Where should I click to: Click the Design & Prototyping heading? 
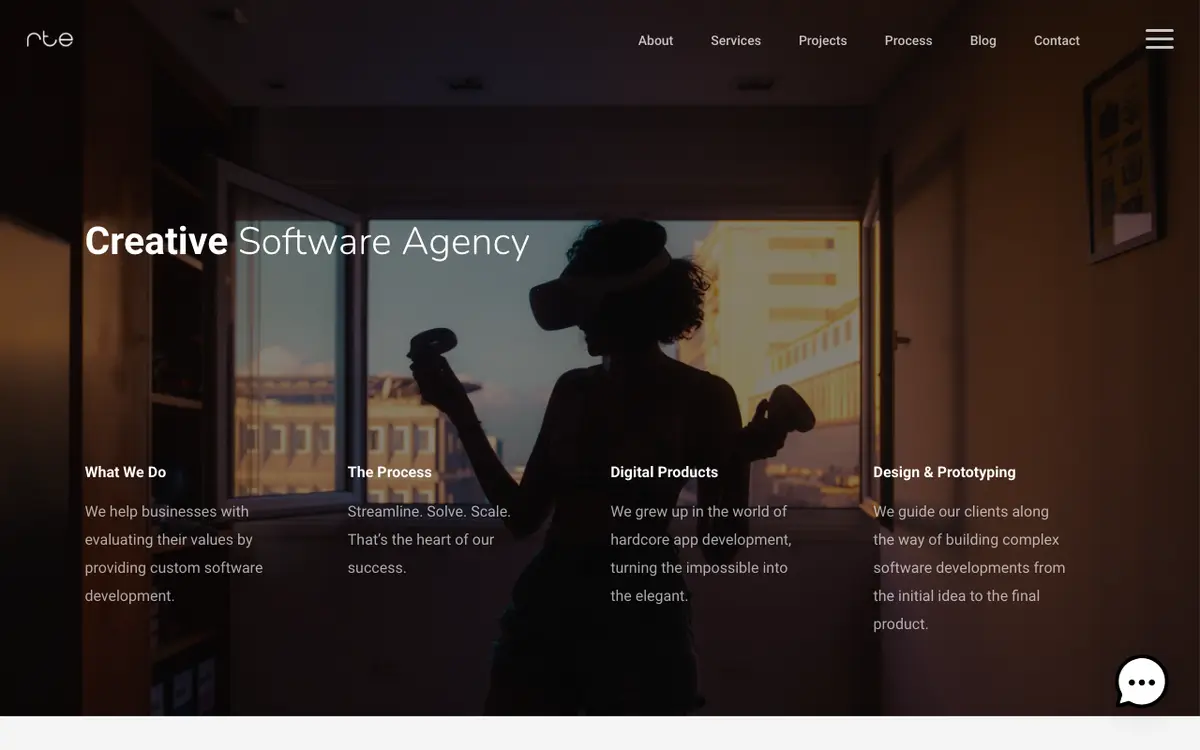(945, 472)
